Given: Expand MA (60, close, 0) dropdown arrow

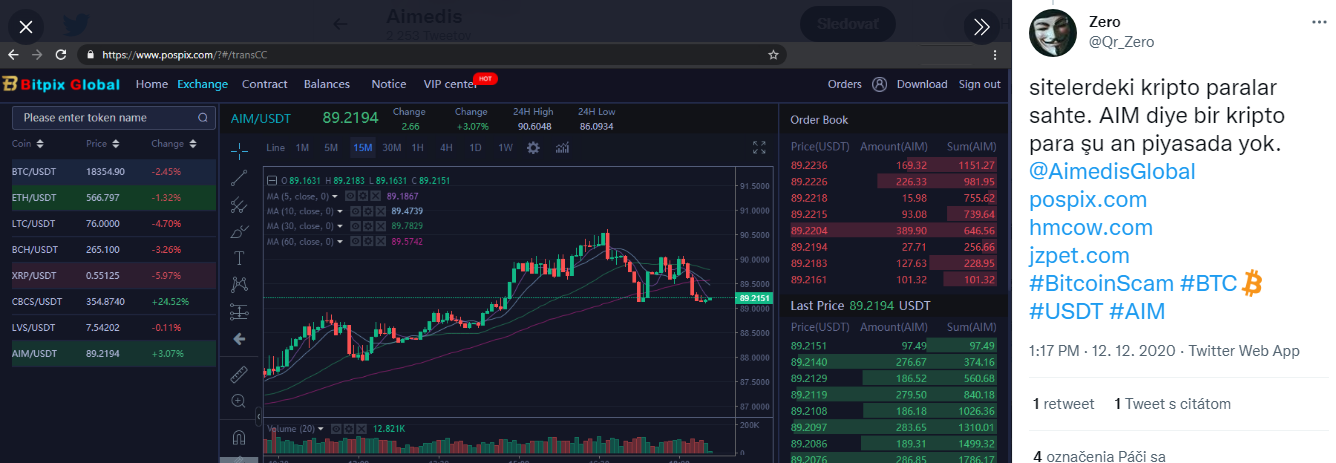Looking at the screenshot, I should [340, 241].
